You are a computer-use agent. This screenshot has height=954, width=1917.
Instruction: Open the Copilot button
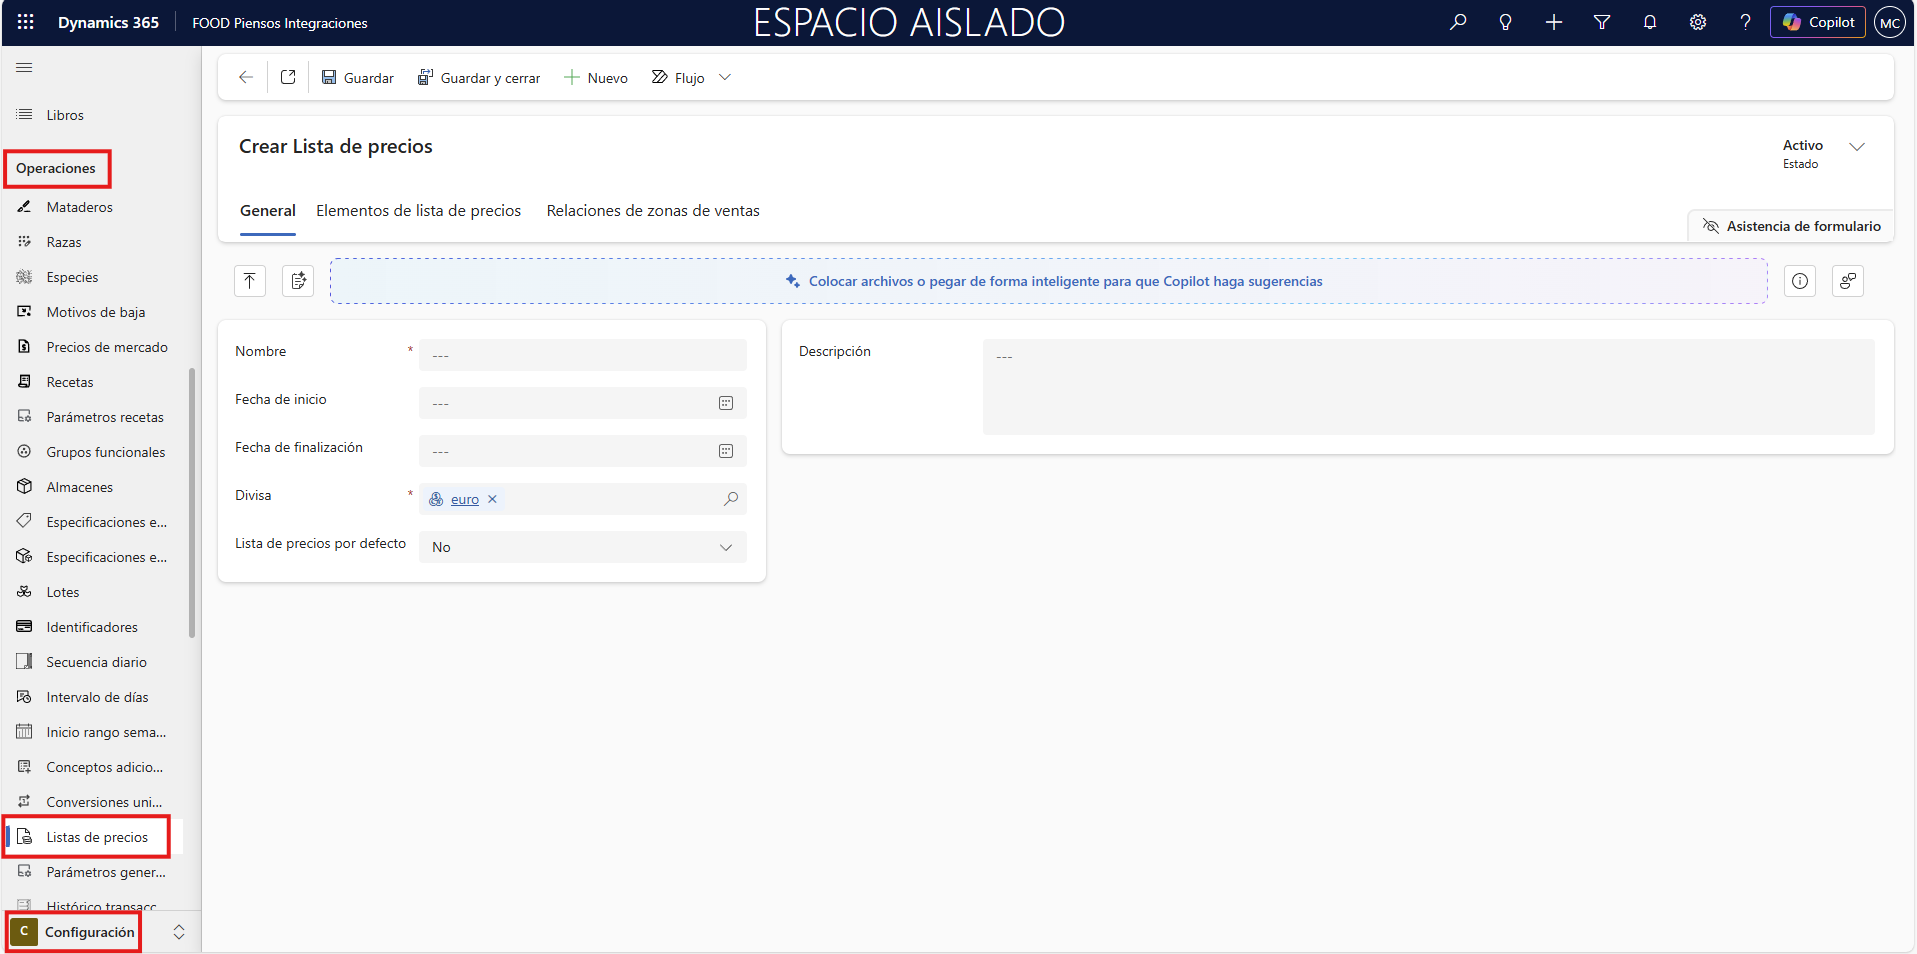coord(1817,22)
